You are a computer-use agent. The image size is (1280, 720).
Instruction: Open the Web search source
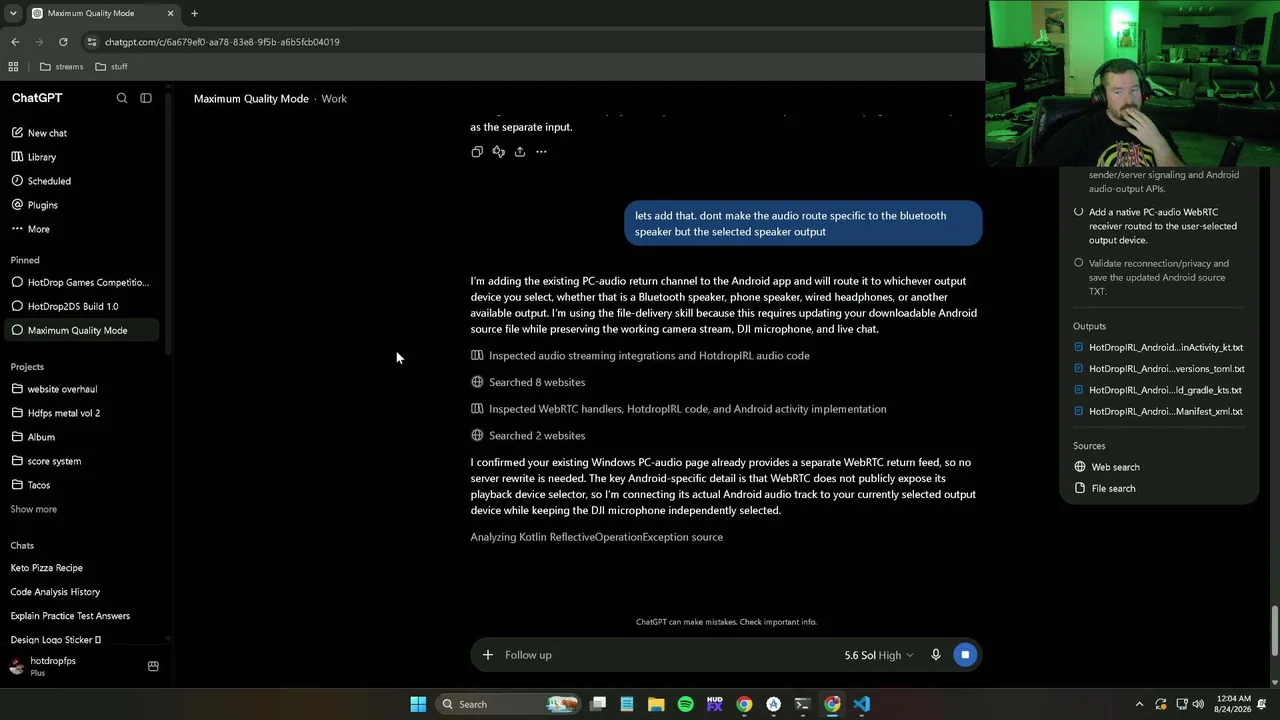1106,467
